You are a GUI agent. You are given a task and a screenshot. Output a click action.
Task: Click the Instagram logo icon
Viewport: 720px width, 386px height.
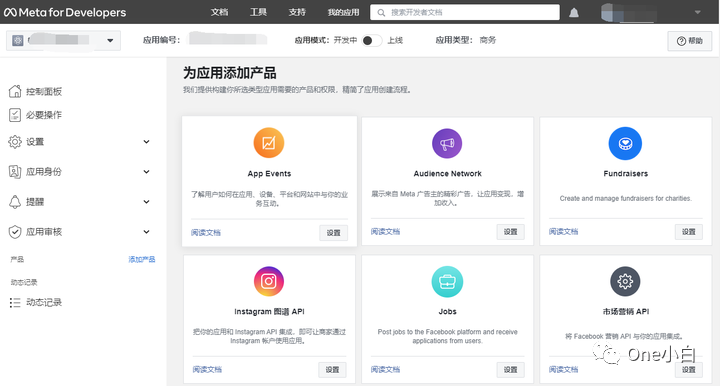click(269, 281)
